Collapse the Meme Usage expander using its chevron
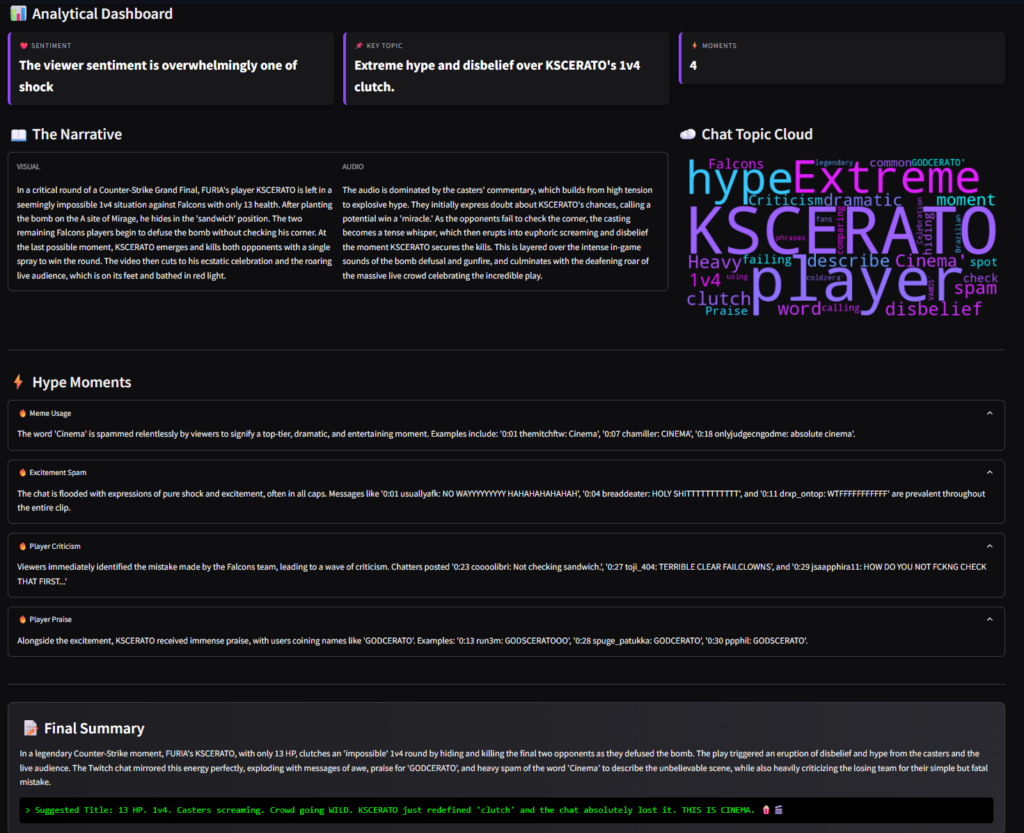 pyautogui.click(x=989, y=413)
